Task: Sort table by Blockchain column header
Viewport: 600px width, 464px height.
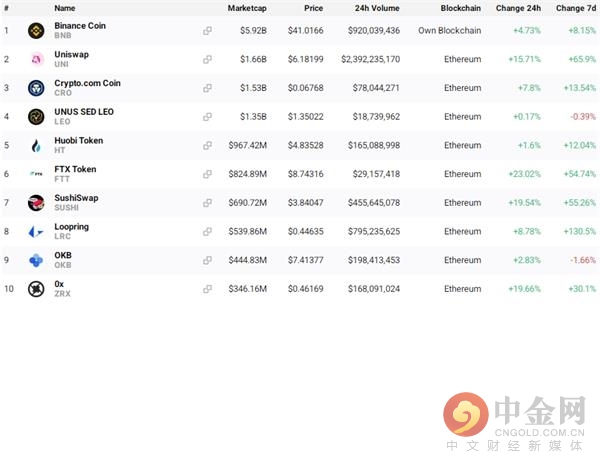Action: click(x=461, y=8)
